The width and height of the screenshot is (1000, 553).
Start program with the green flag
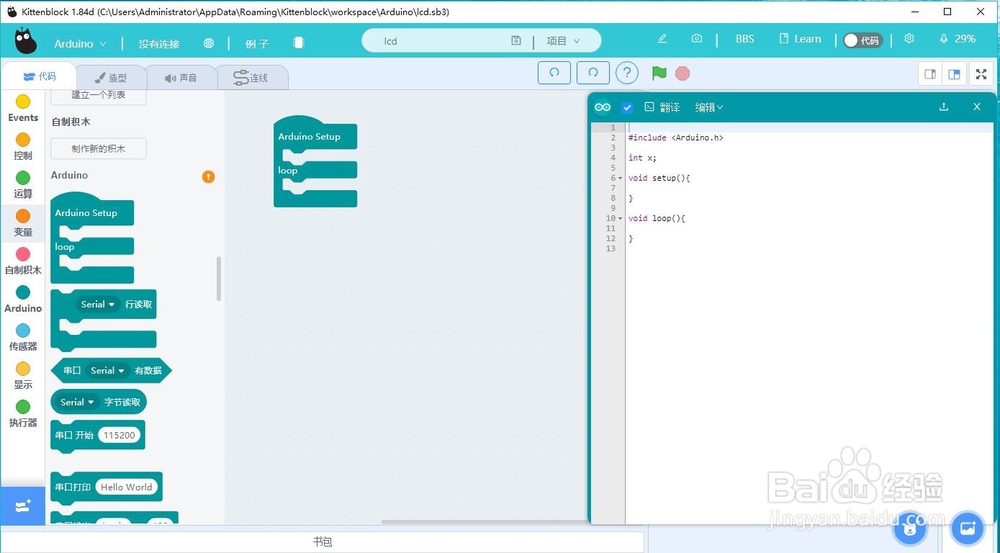(659, 73)
